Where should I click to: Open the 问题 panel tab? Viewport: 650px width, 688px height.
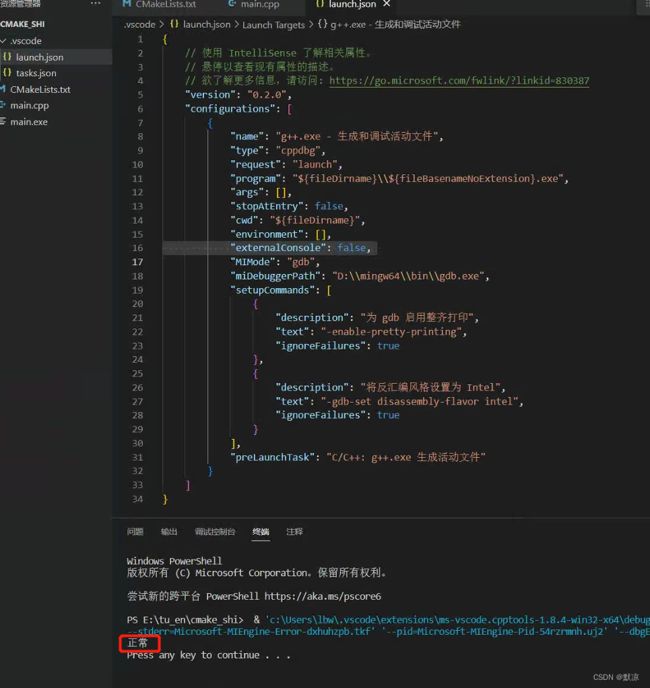pyautogui.click(x=135, y=532)
